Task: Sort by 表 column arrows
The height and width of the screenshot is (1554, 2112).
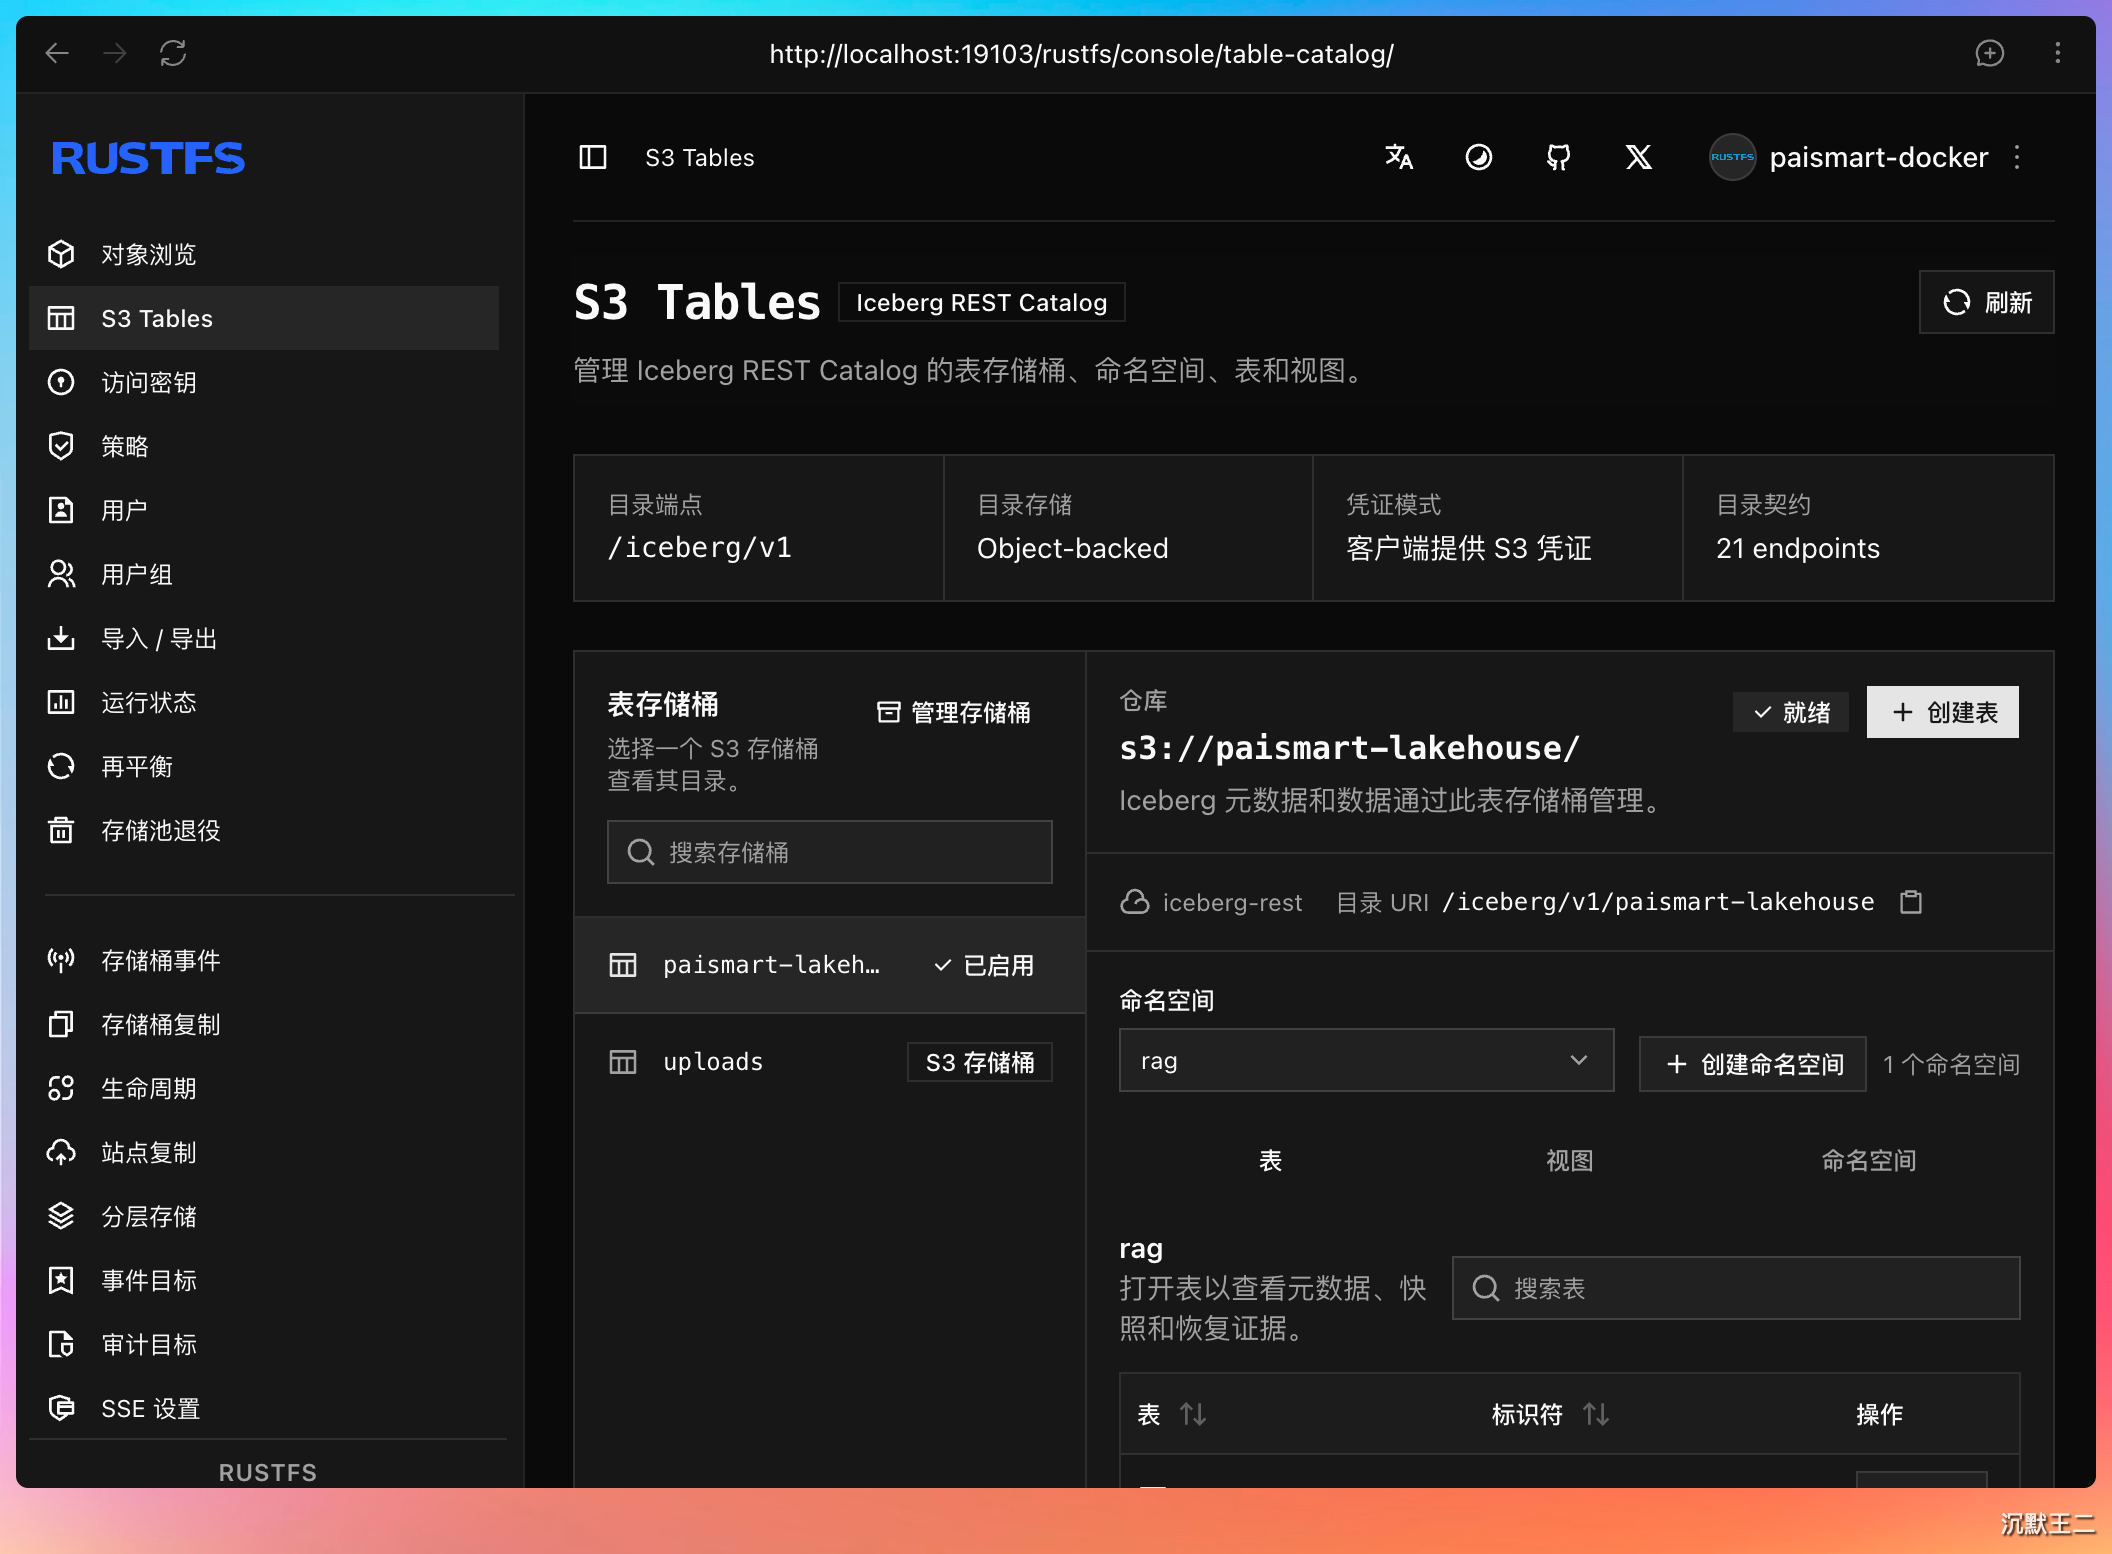Action: (x=1193, y=1414)
